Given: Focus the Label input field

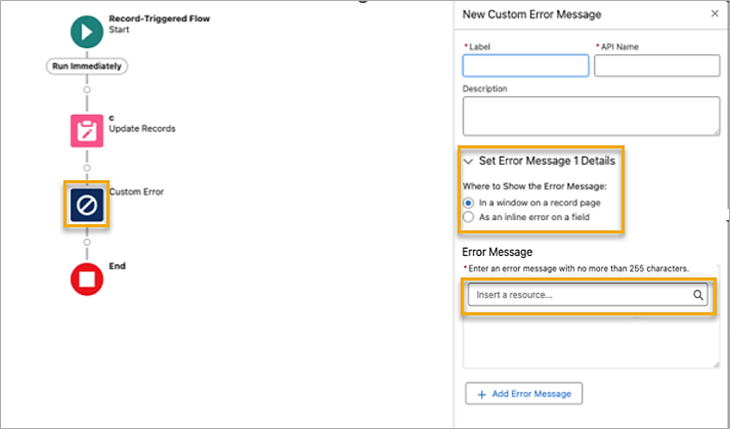Looking at the screenshot, I should pyautogui.click(x=525, y=66).
